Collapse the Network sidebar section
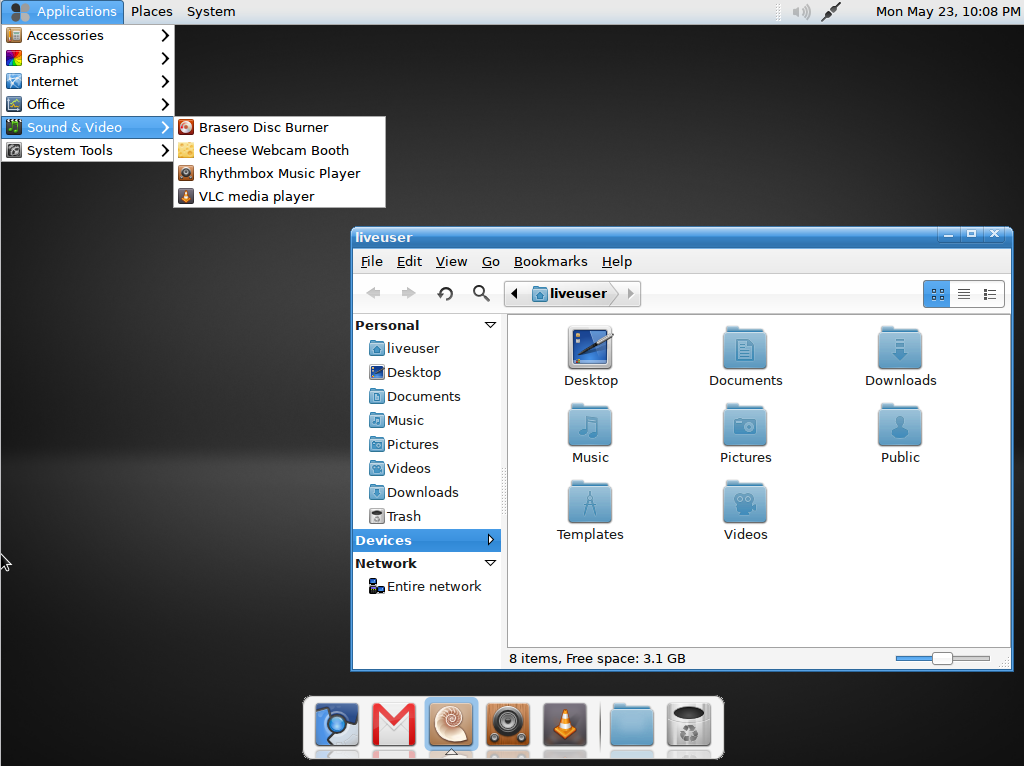 [x=490, y=563]
